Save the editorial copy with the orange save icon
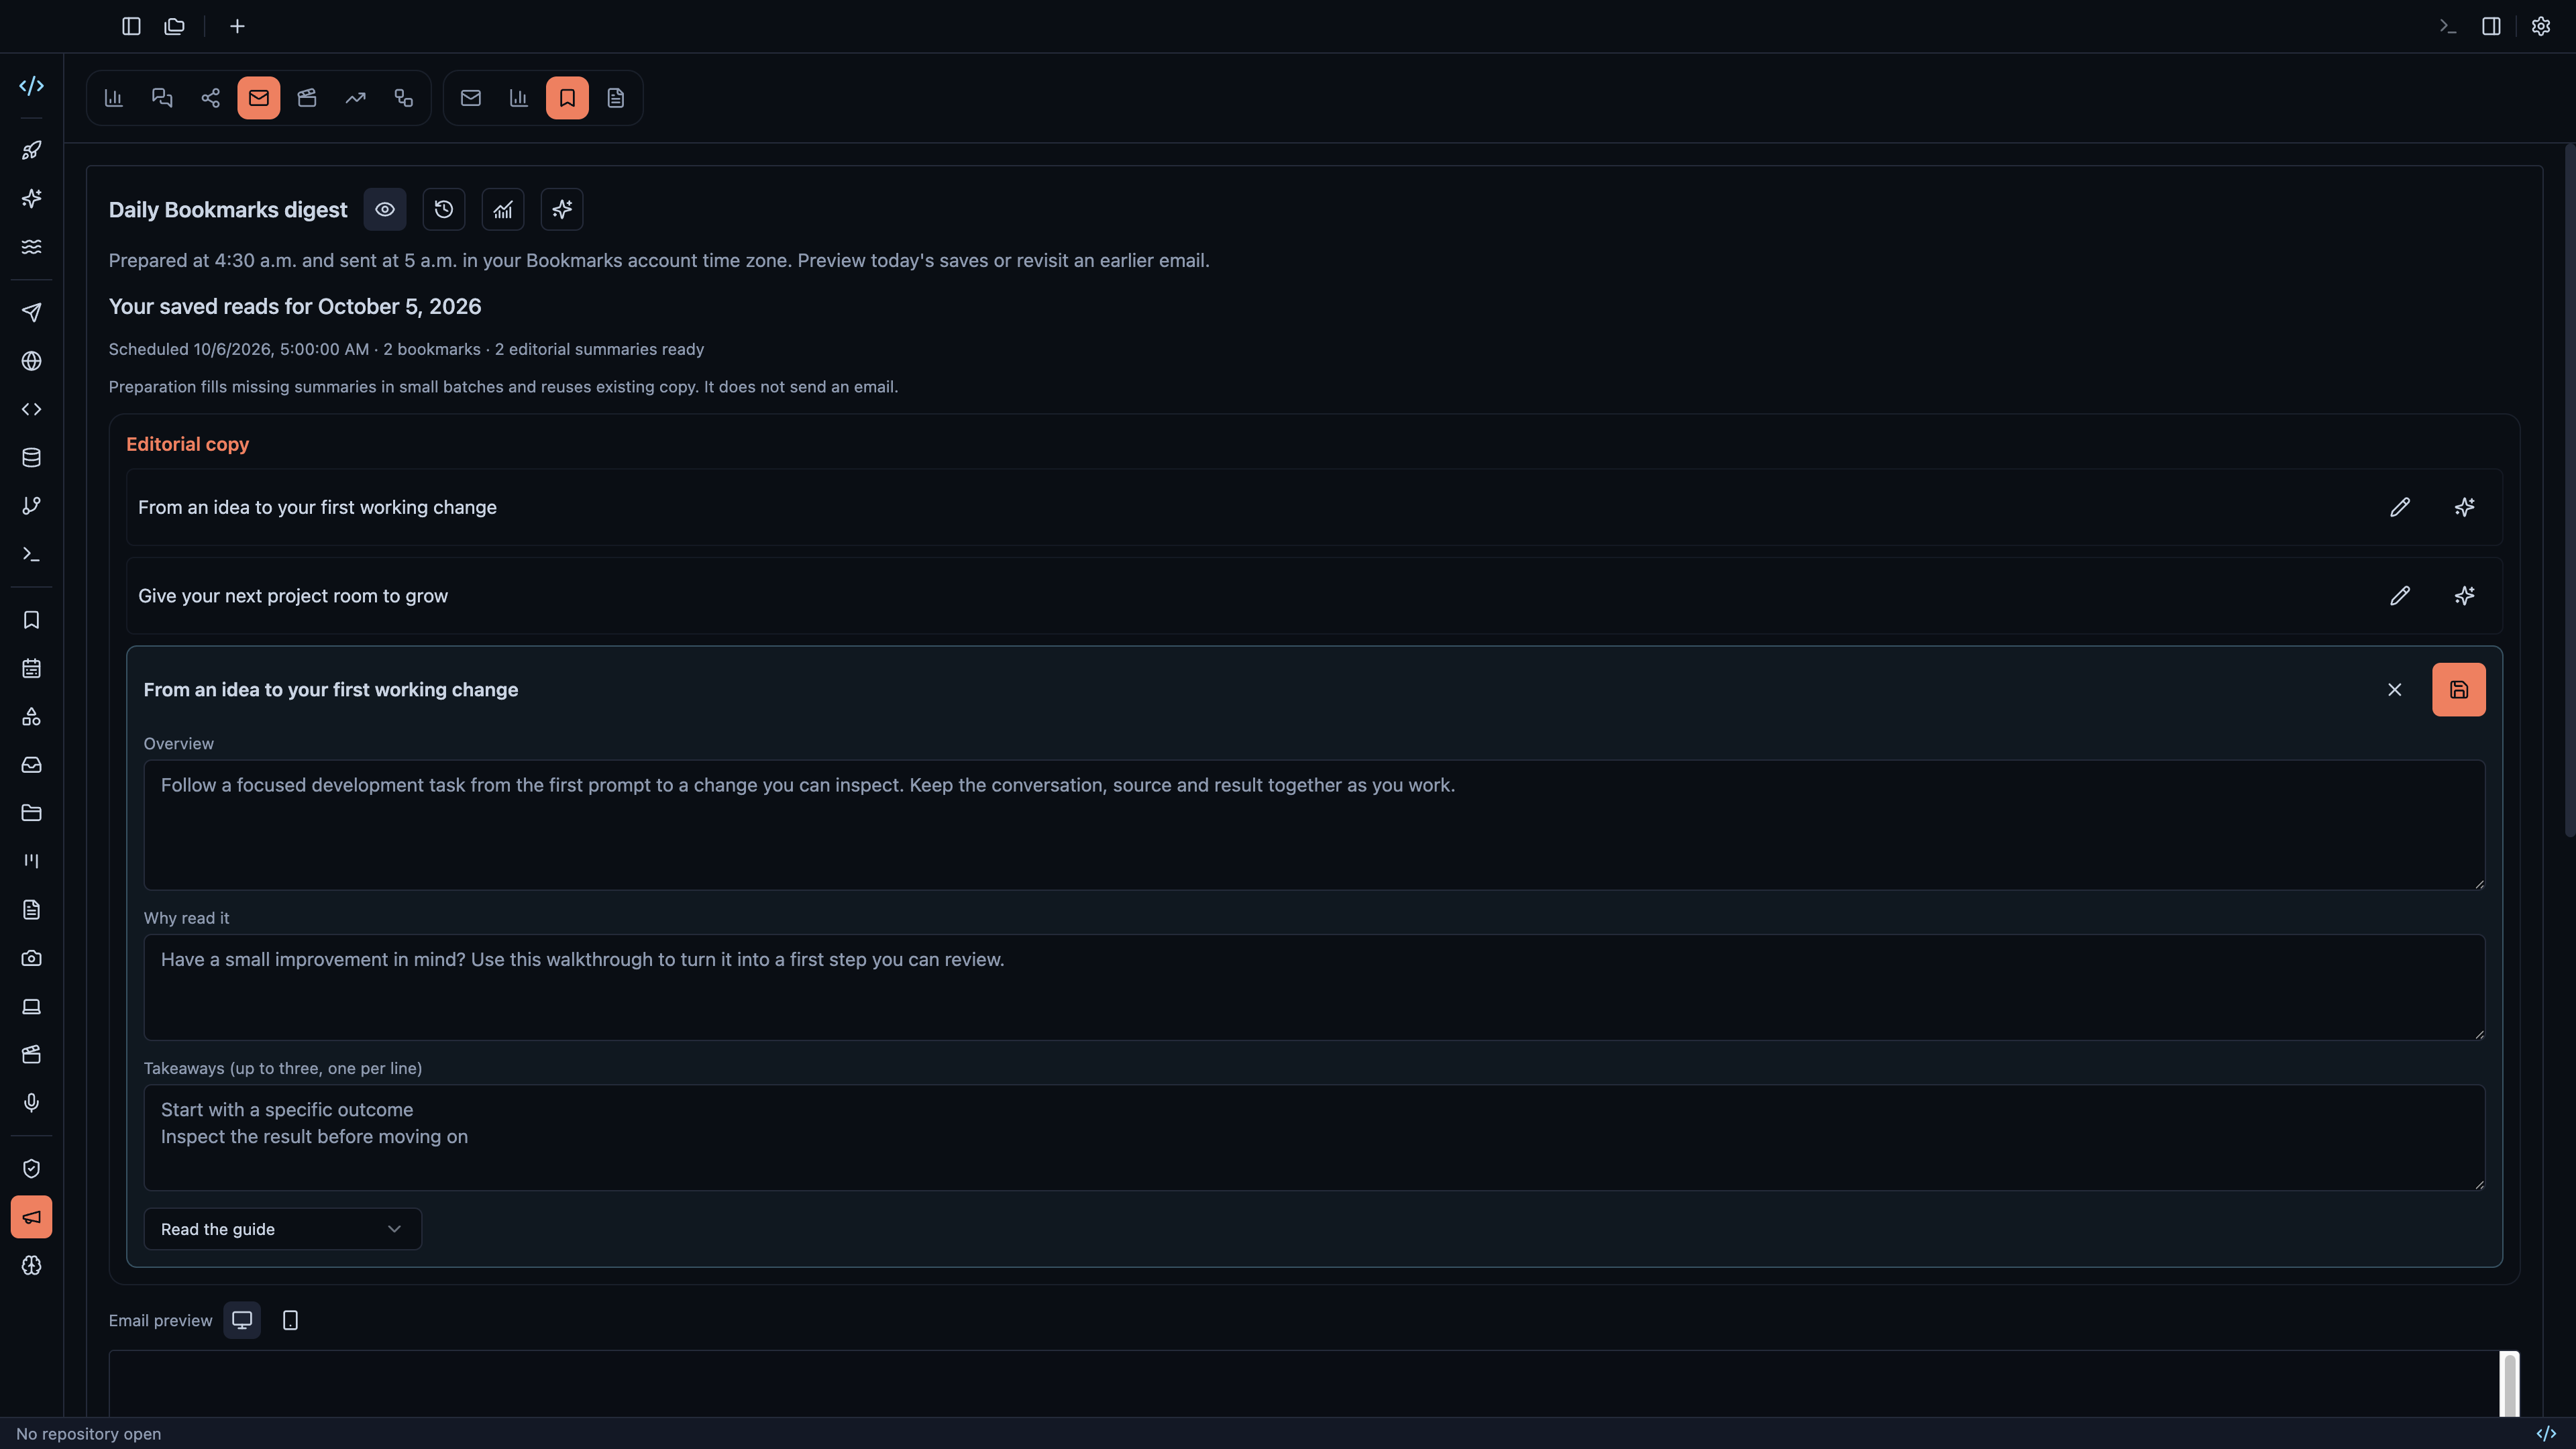 [2458, 689]
